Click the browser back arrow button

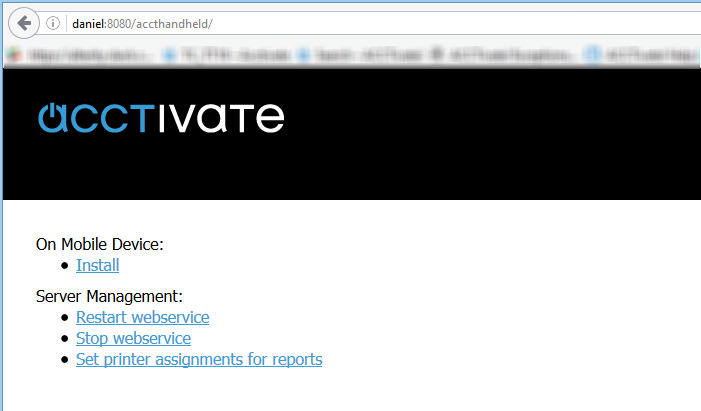point(24,23)
